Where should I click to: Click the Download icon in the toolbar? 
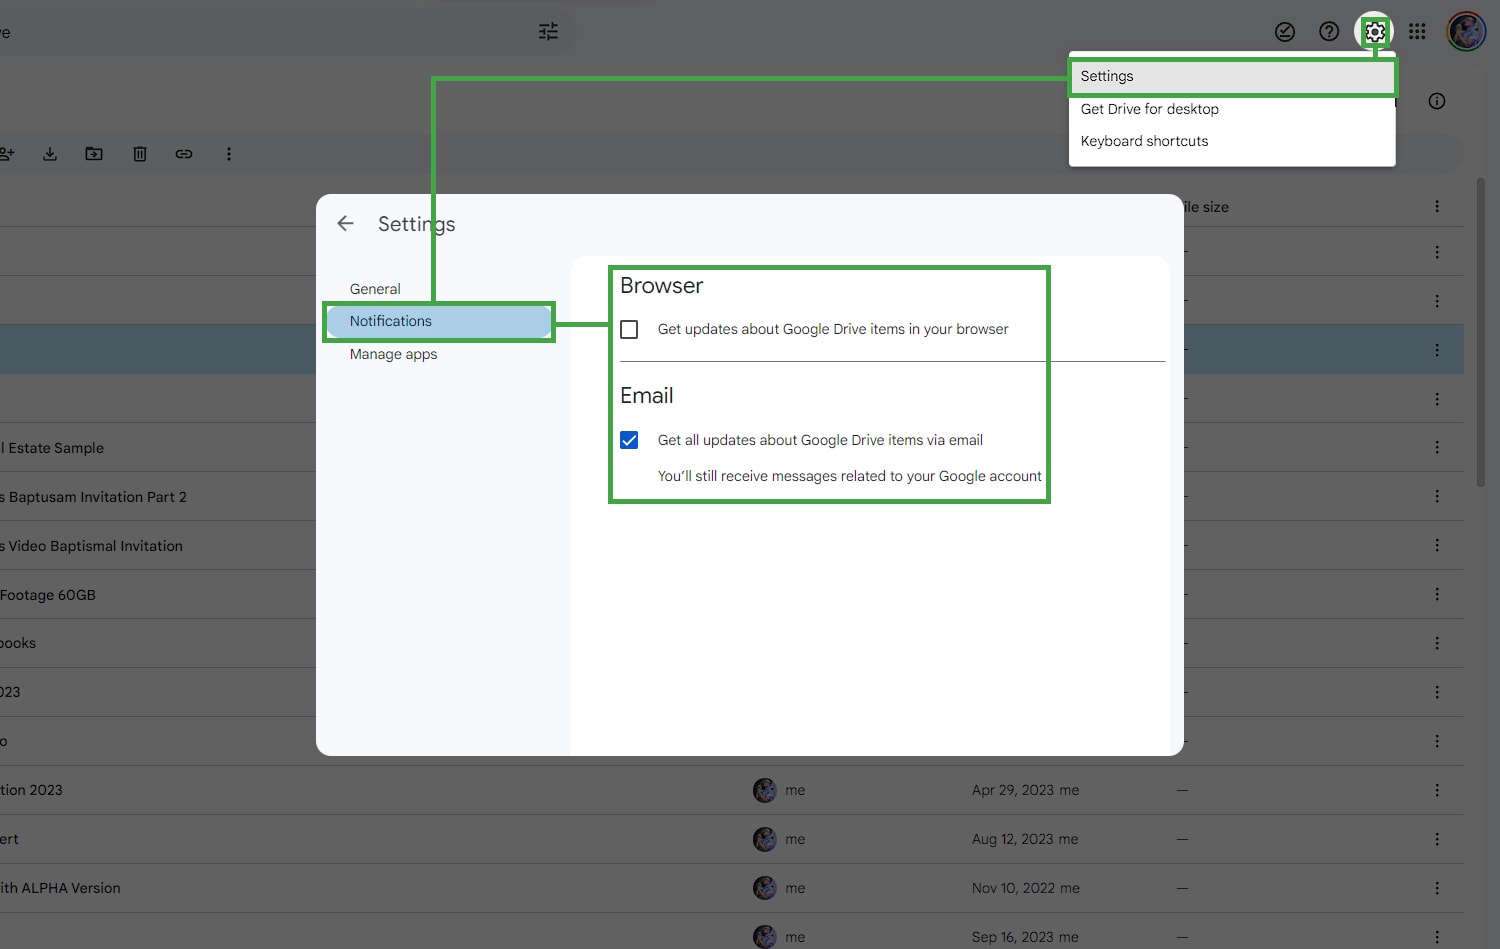click(50, 153)
